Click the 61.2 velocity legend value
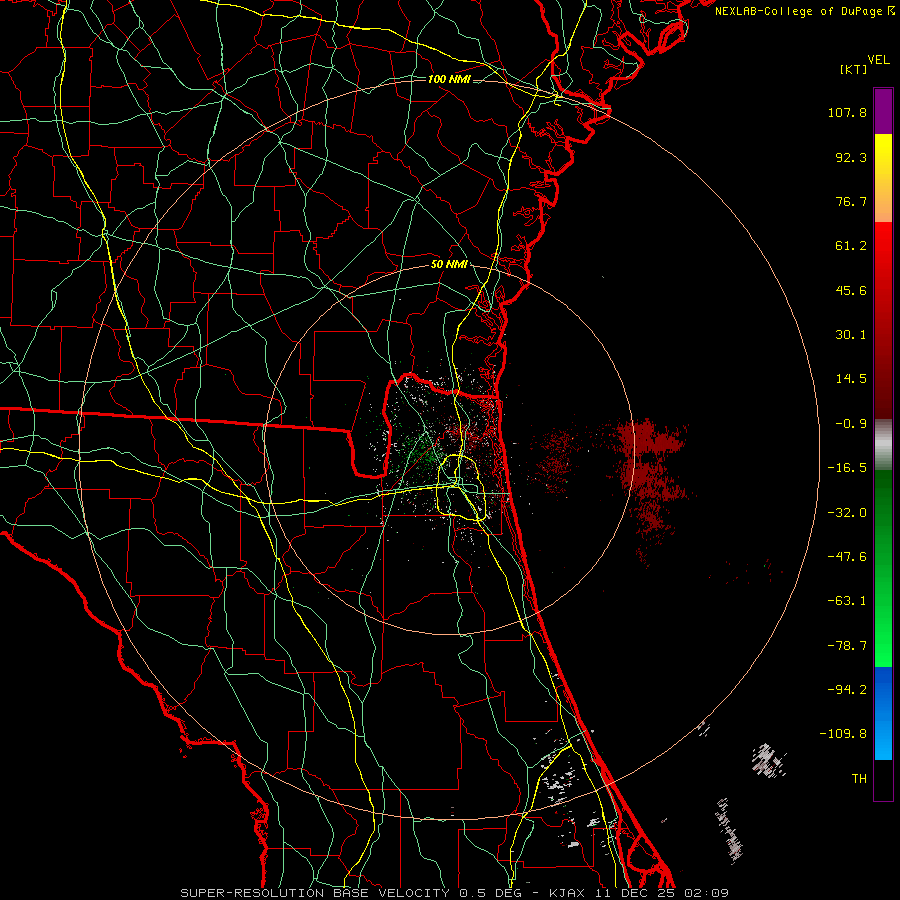Viewport: 900px width, 900px height. [851, 246]
